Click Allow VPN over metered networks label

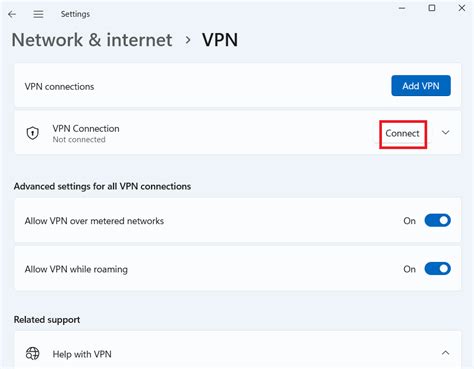pos(94,221)
